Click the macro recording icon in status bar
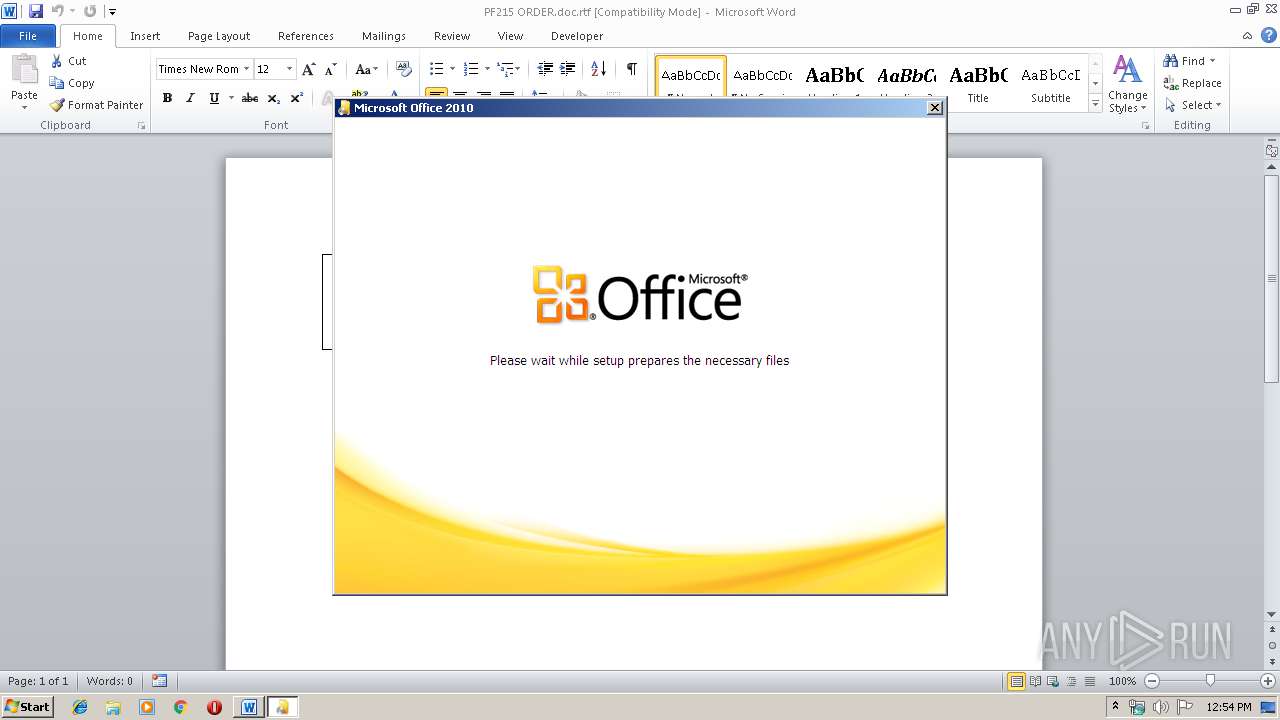 coord(159,681)
